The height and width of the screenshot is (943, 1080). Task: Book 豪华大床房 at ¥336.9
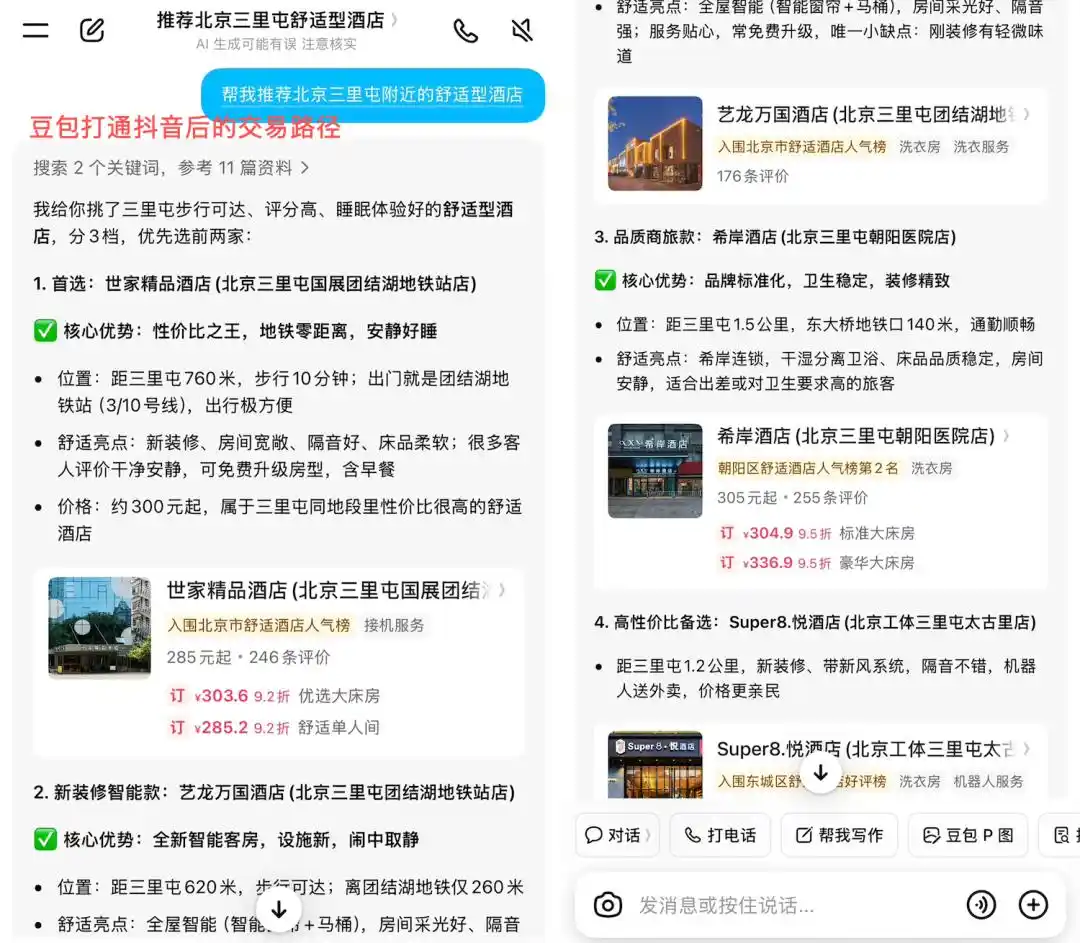click(x=818, y=563)
